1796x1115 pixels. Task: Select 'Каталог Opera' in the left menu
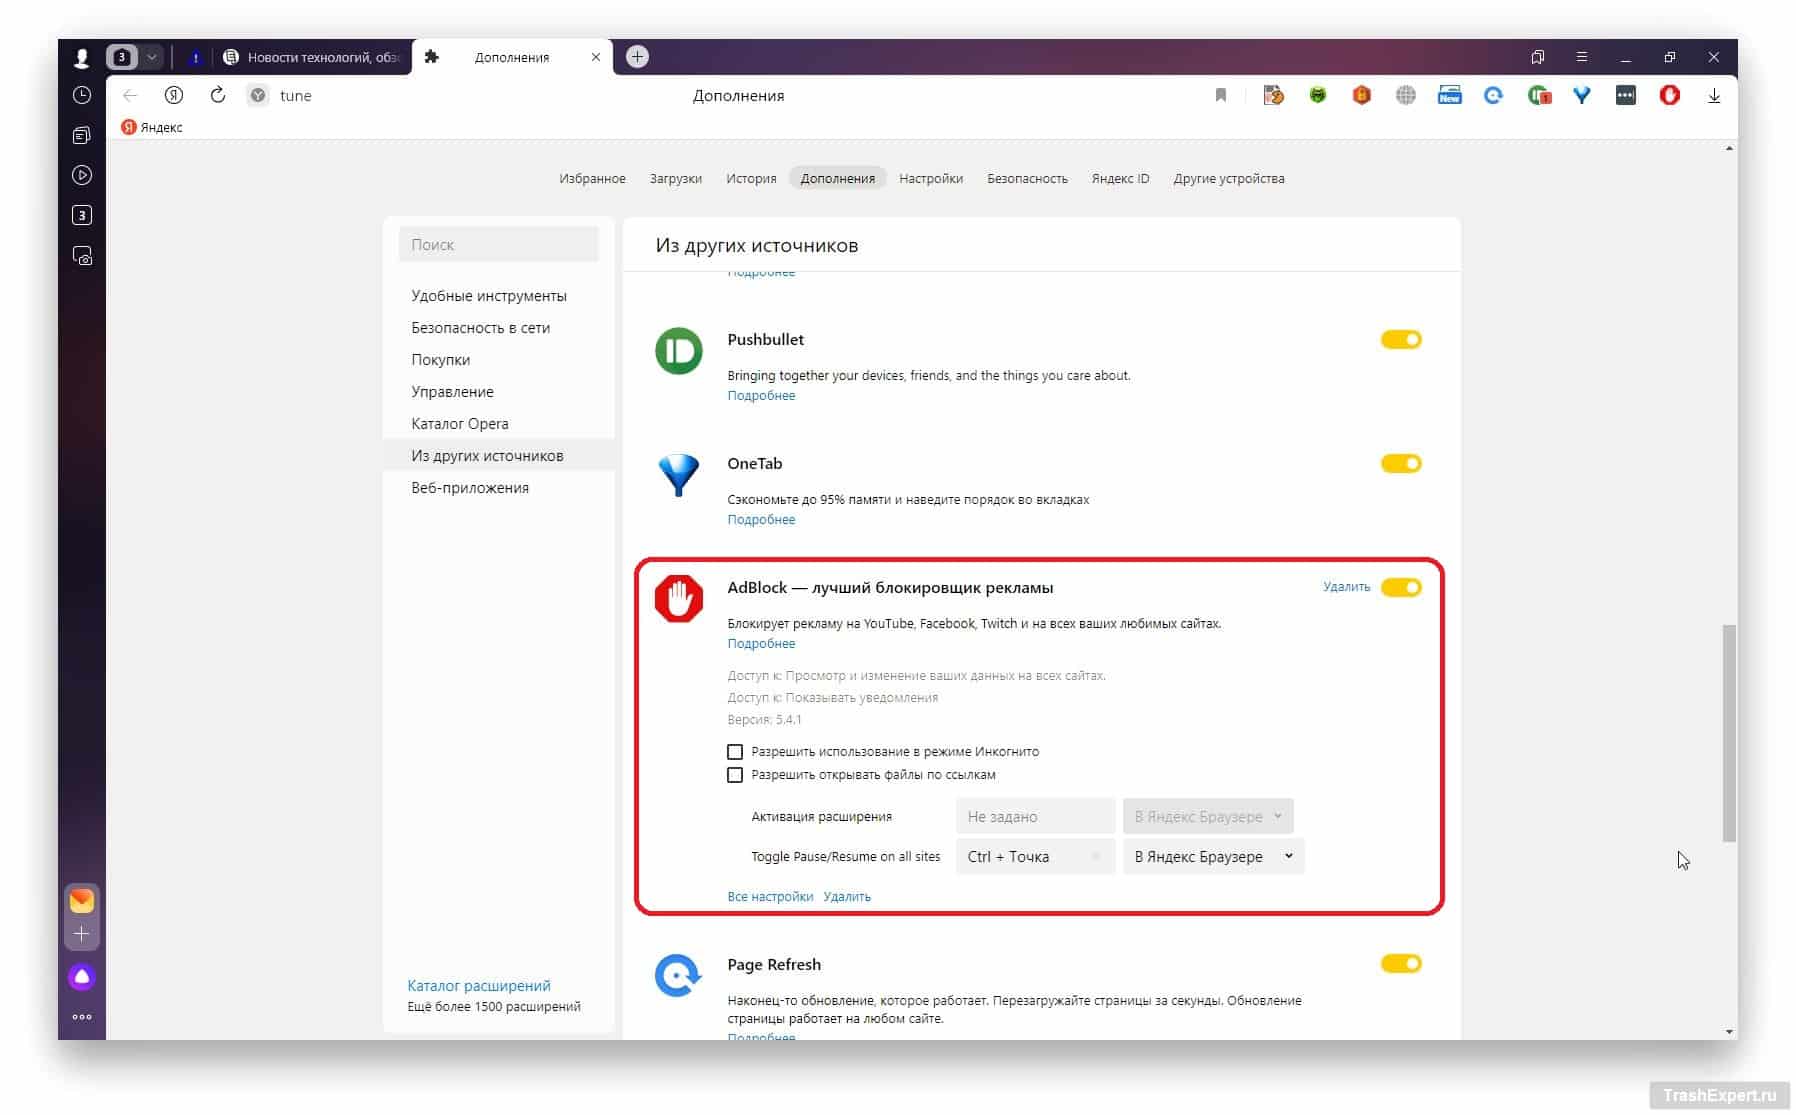459,424
